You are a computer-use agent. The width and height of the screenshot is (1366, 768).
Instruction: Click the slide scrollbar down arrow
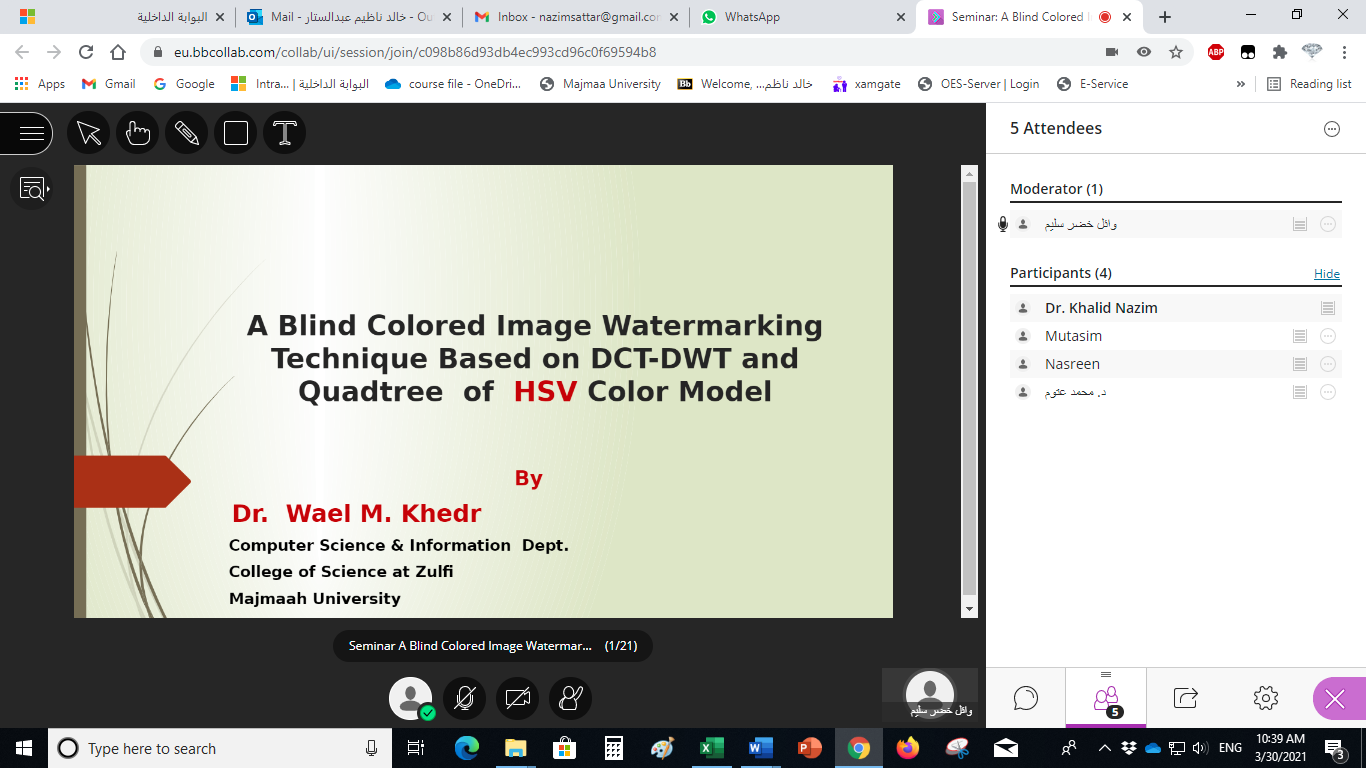[x=969, y=609]
